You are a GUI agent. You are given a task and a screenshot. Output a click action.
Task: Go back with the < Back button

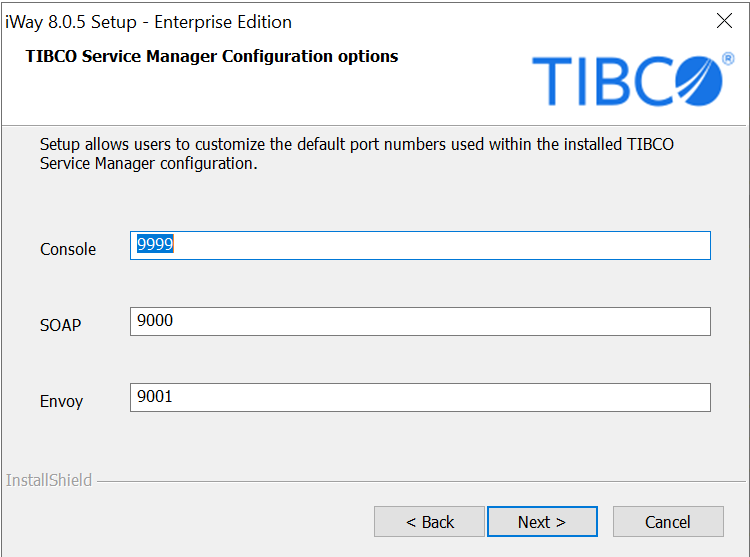click(x=429, y=522)
